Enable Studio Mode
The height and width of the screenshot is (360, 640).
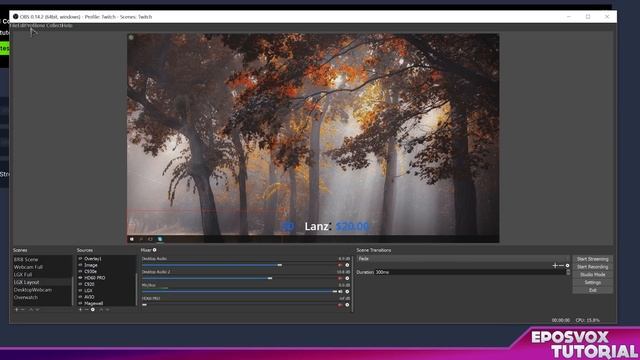(x=592, y=275)
